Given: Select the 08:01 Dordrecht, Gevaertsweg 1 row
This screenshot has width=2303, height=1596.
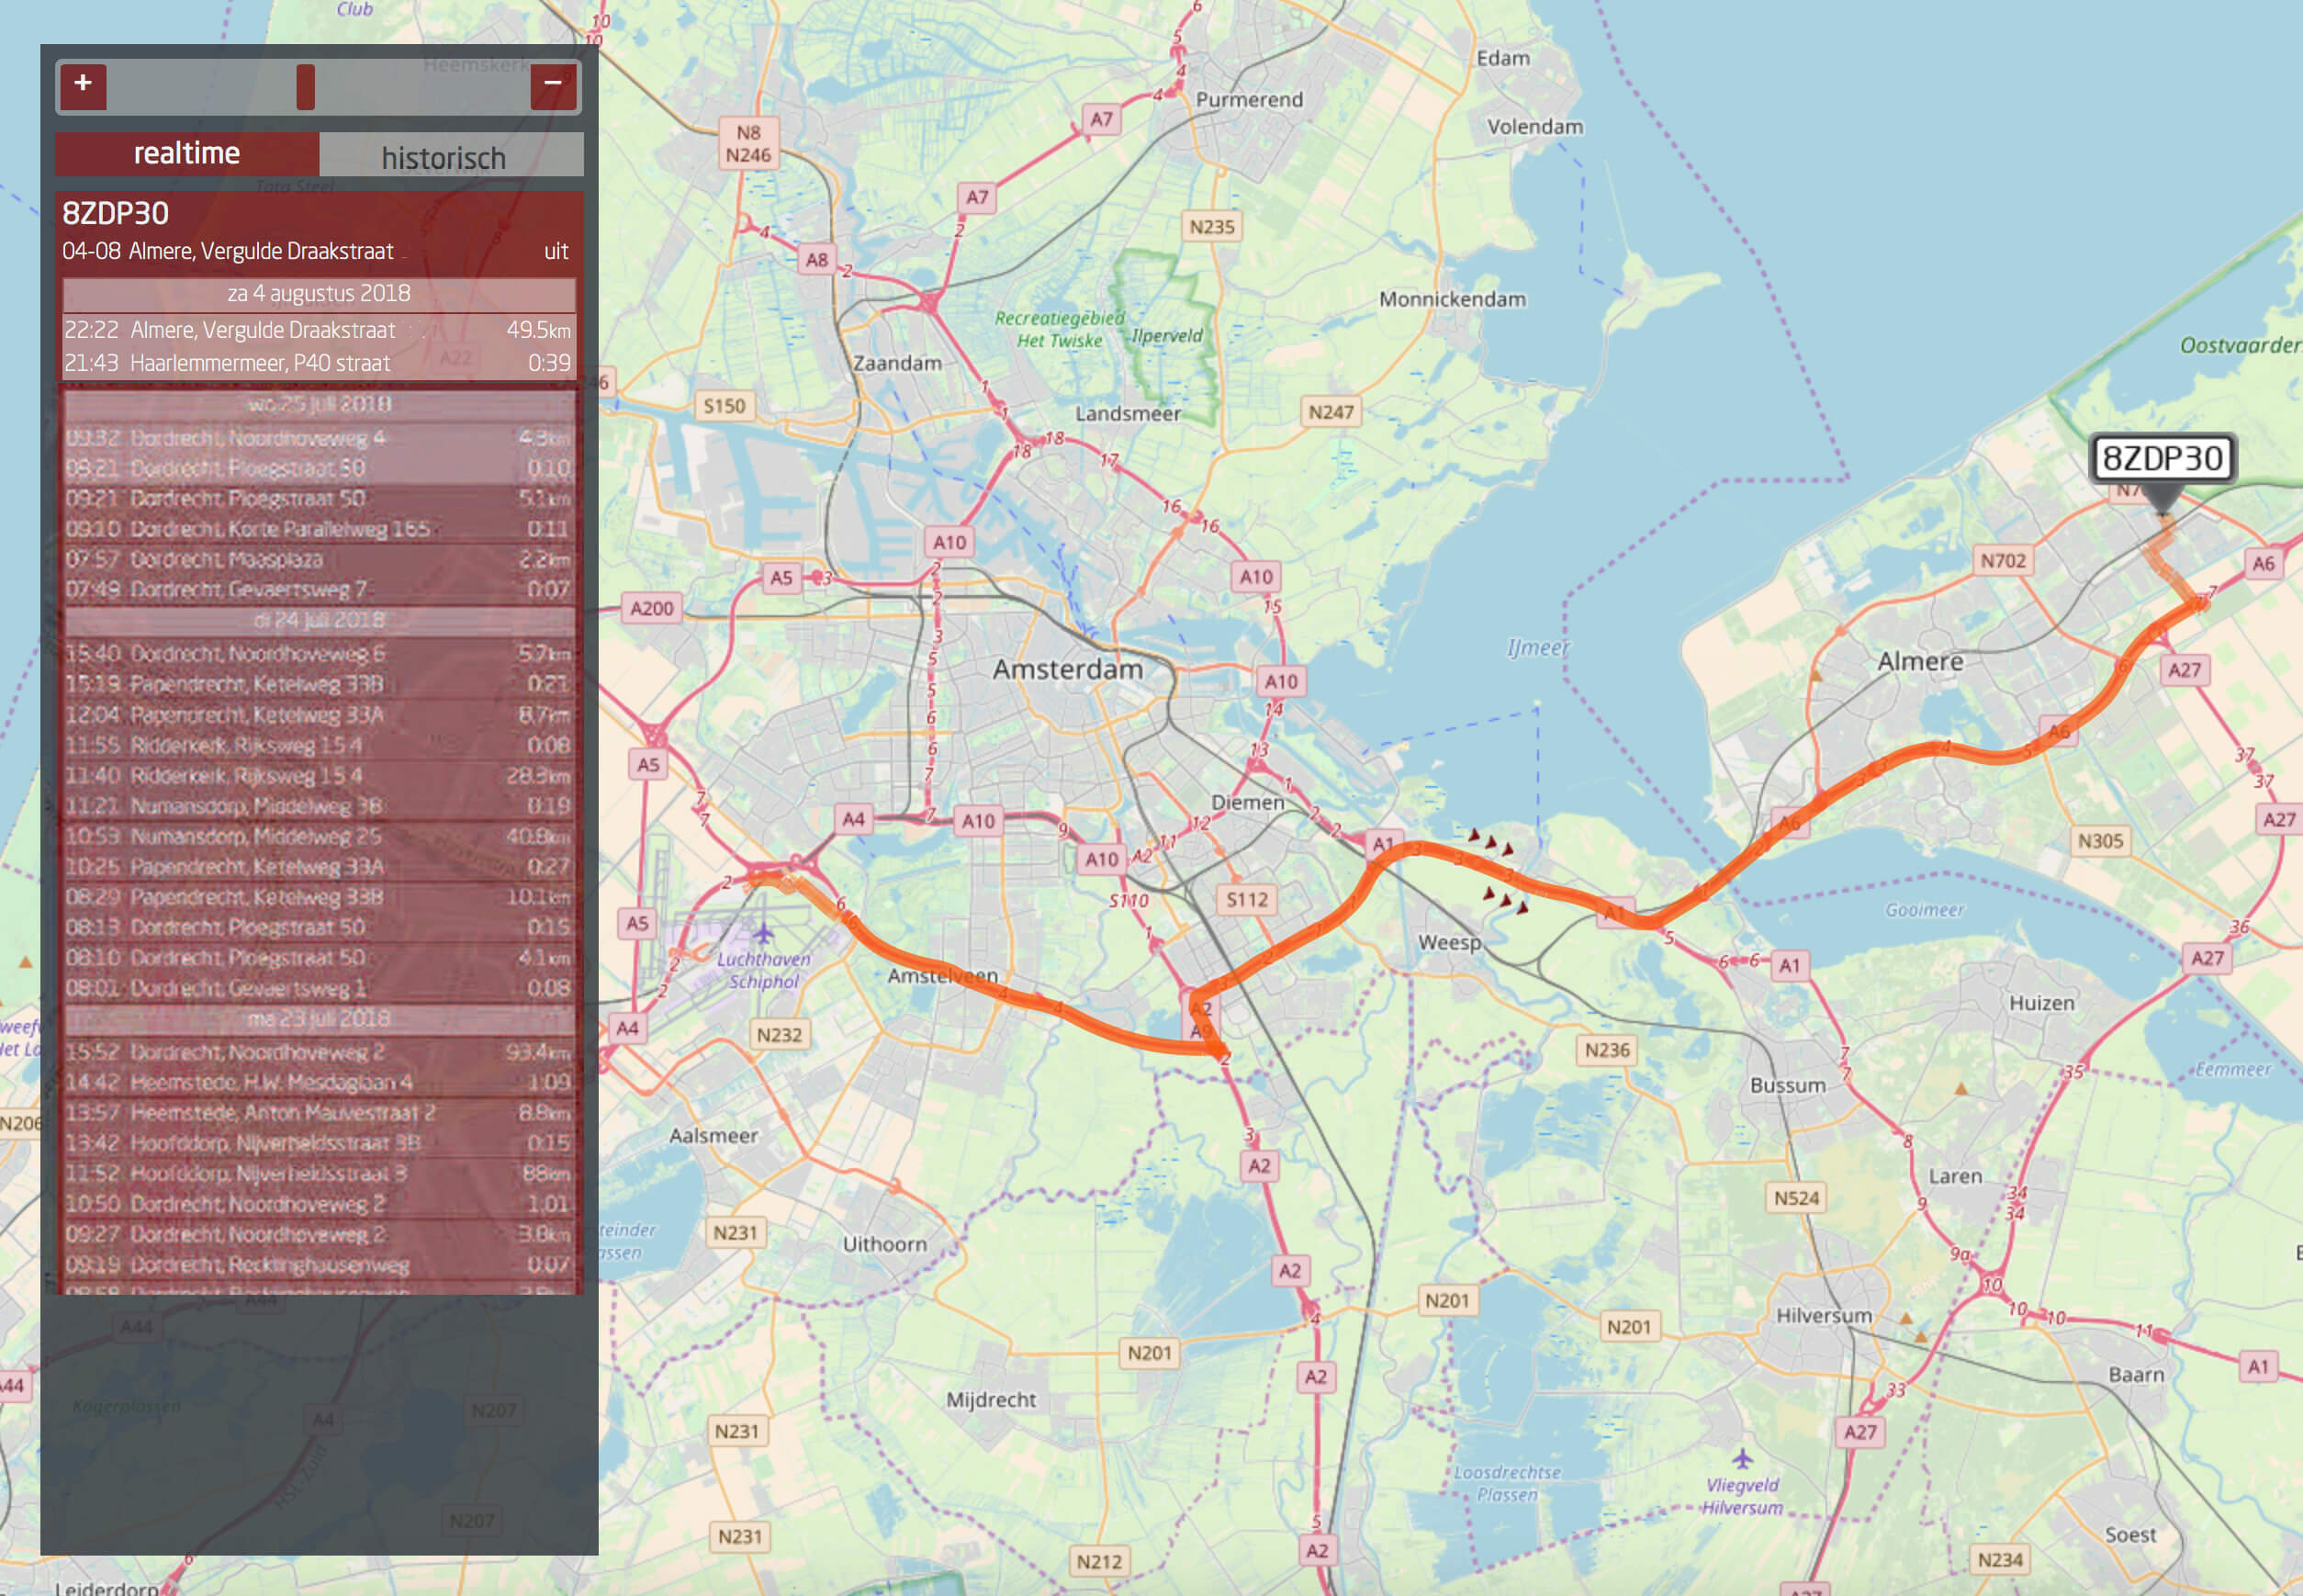Looking at the screenshot, I should 319,988.
